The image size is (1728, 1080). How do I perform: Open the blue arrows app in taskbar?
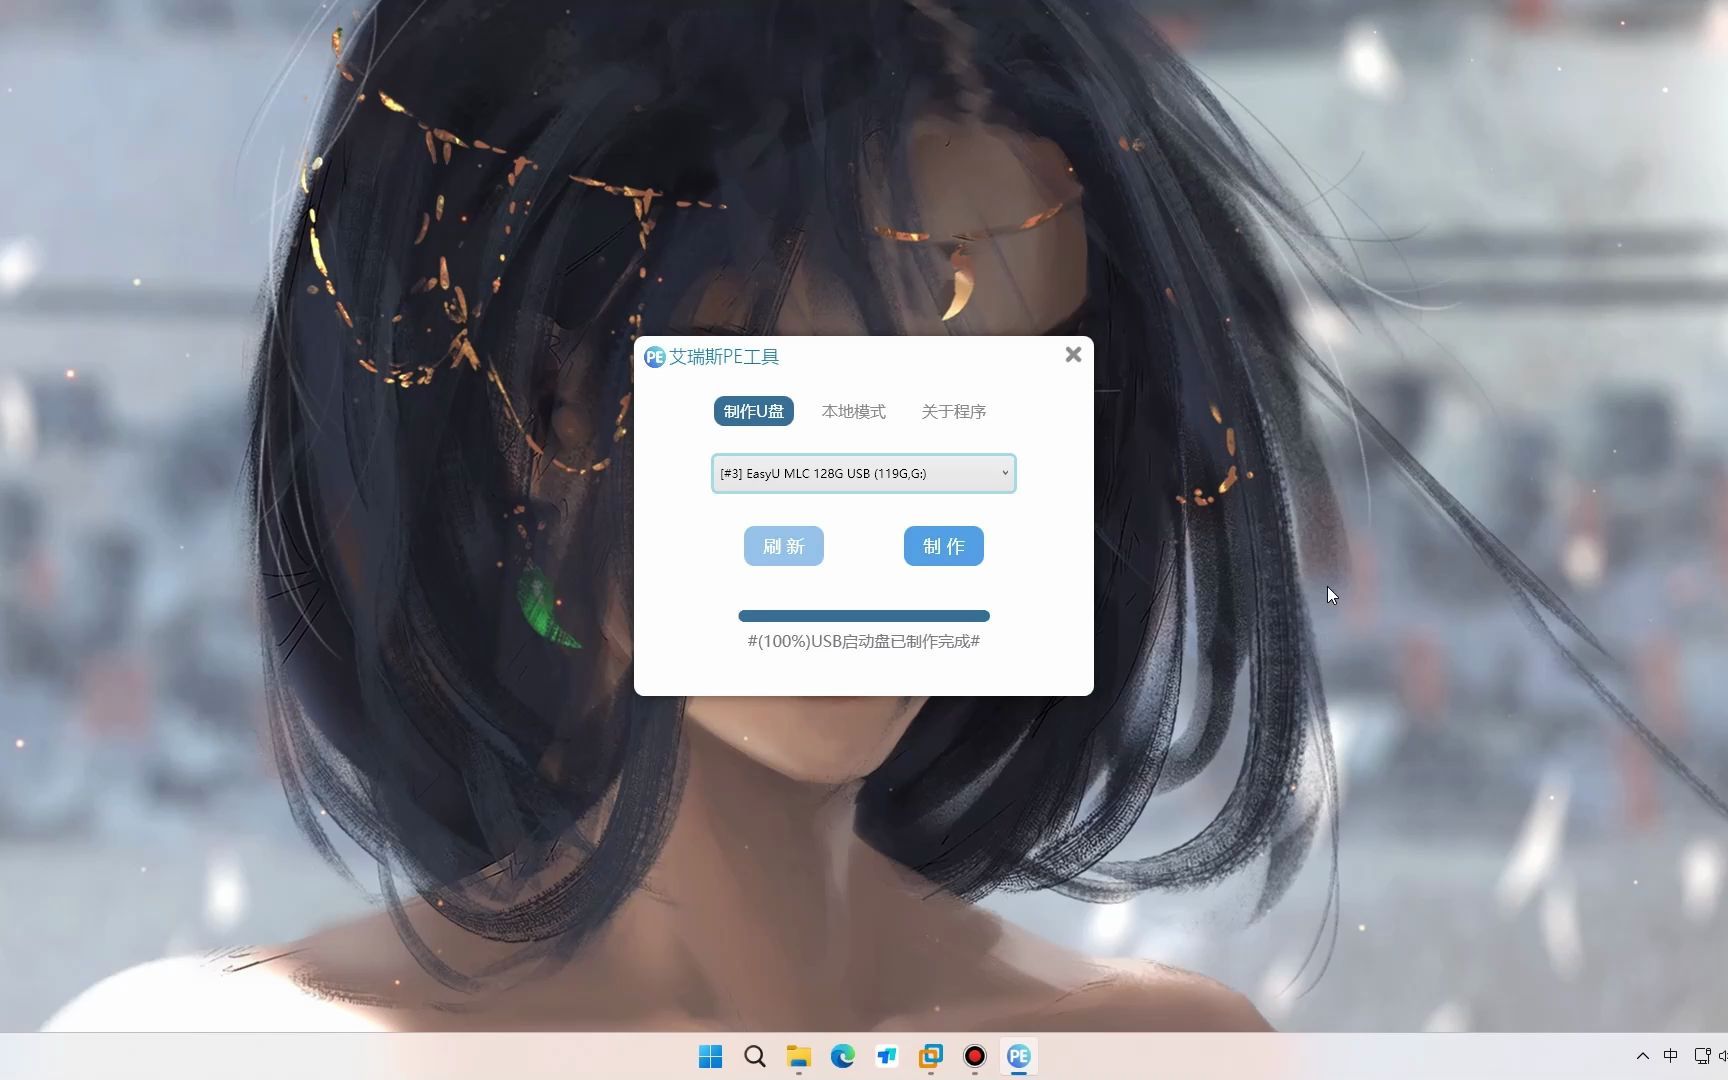click(887, 1056)
